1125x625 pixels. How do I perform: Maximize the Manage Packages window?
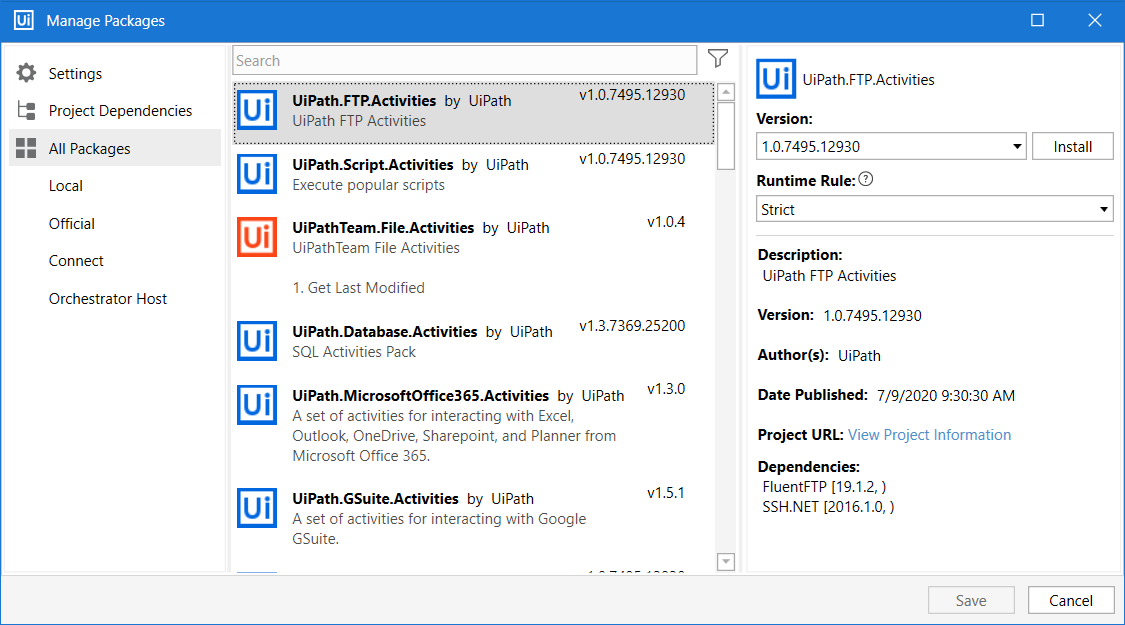tap(1037, 20)
